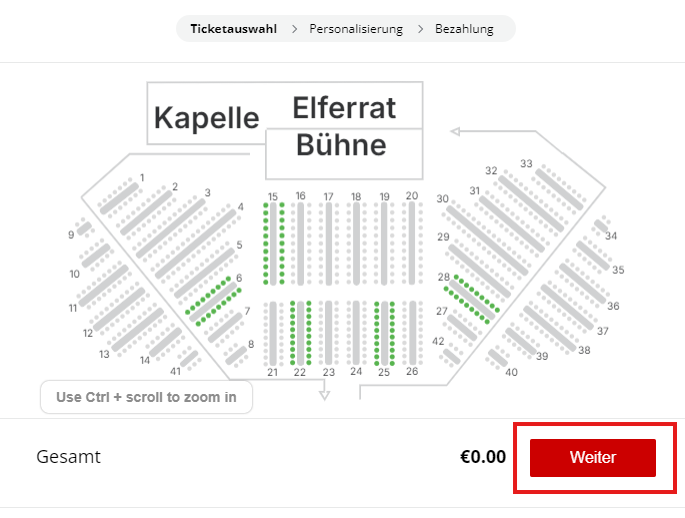Click the red Weiter button

pos(592,458)
